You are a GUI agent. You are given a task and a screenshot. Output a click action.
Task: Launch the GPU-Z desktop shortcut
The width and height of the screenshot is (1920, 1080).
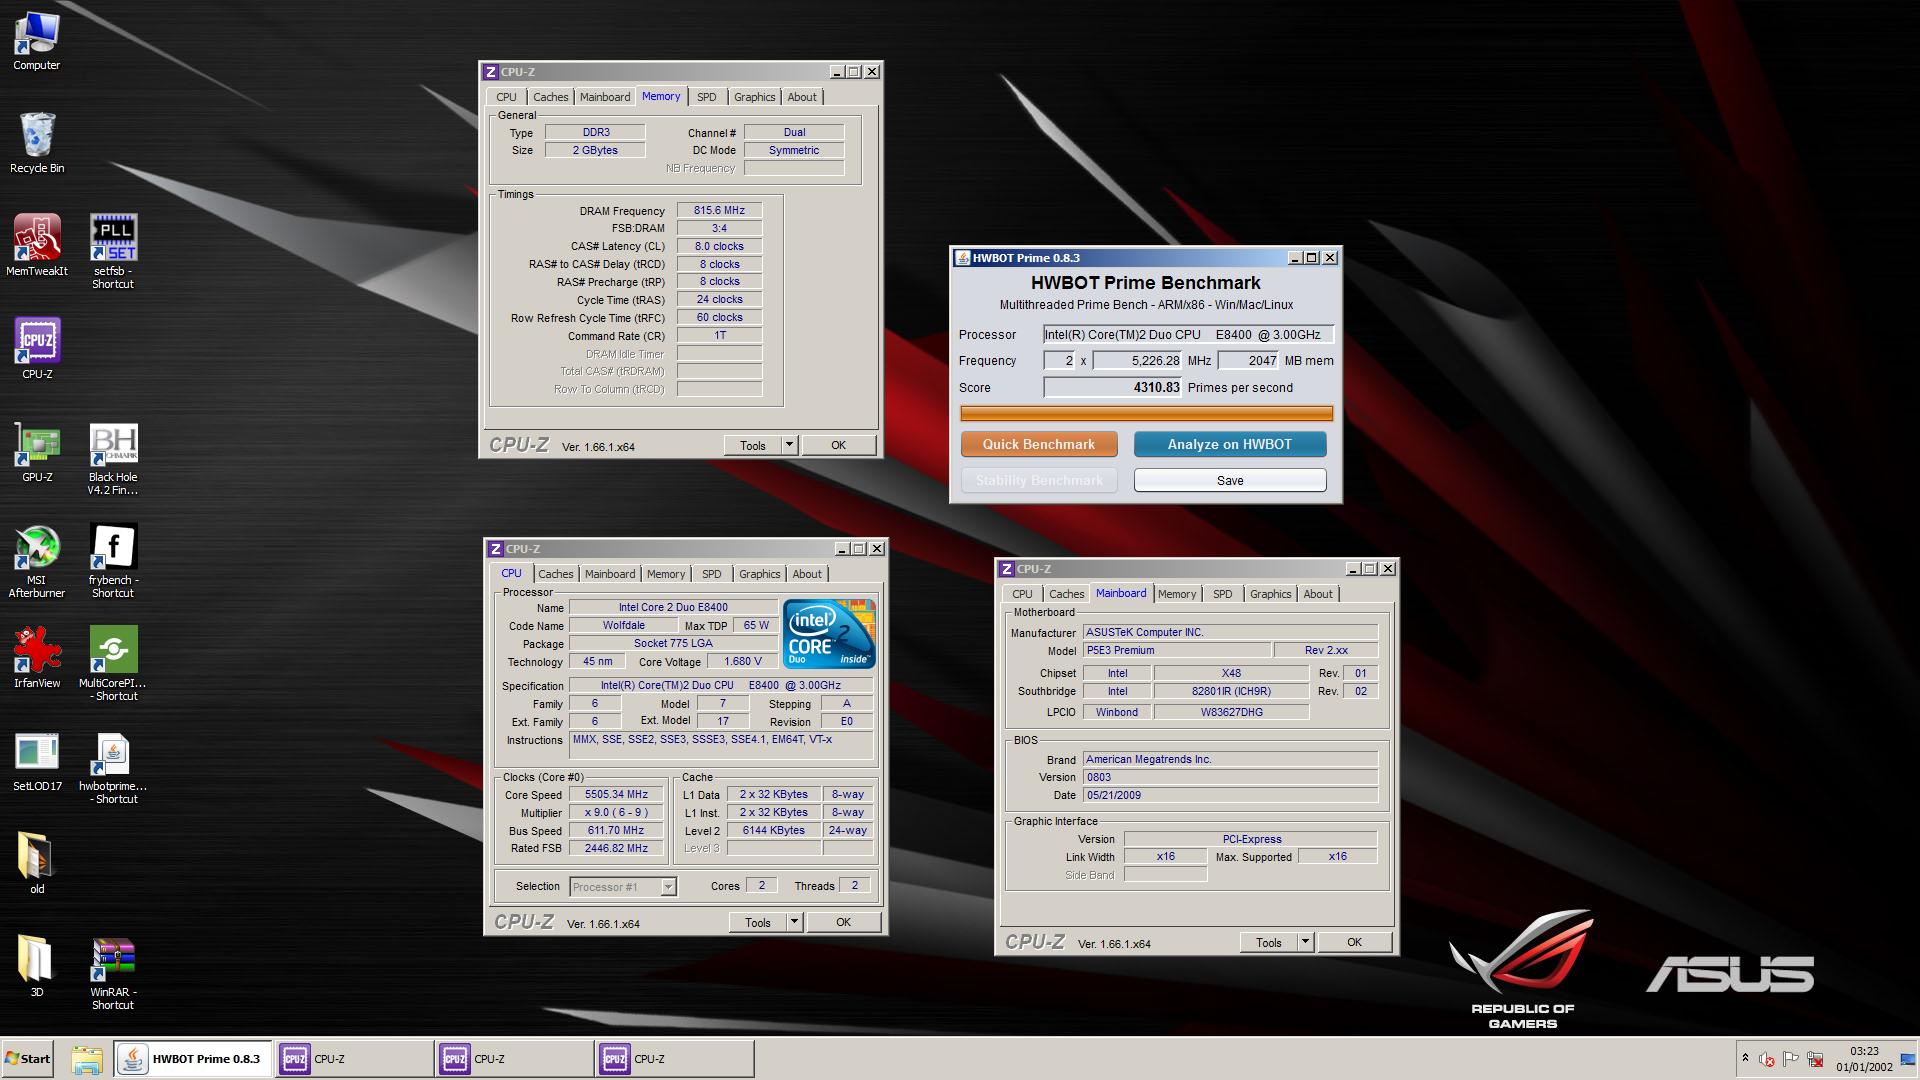click(x=37, y=452)
